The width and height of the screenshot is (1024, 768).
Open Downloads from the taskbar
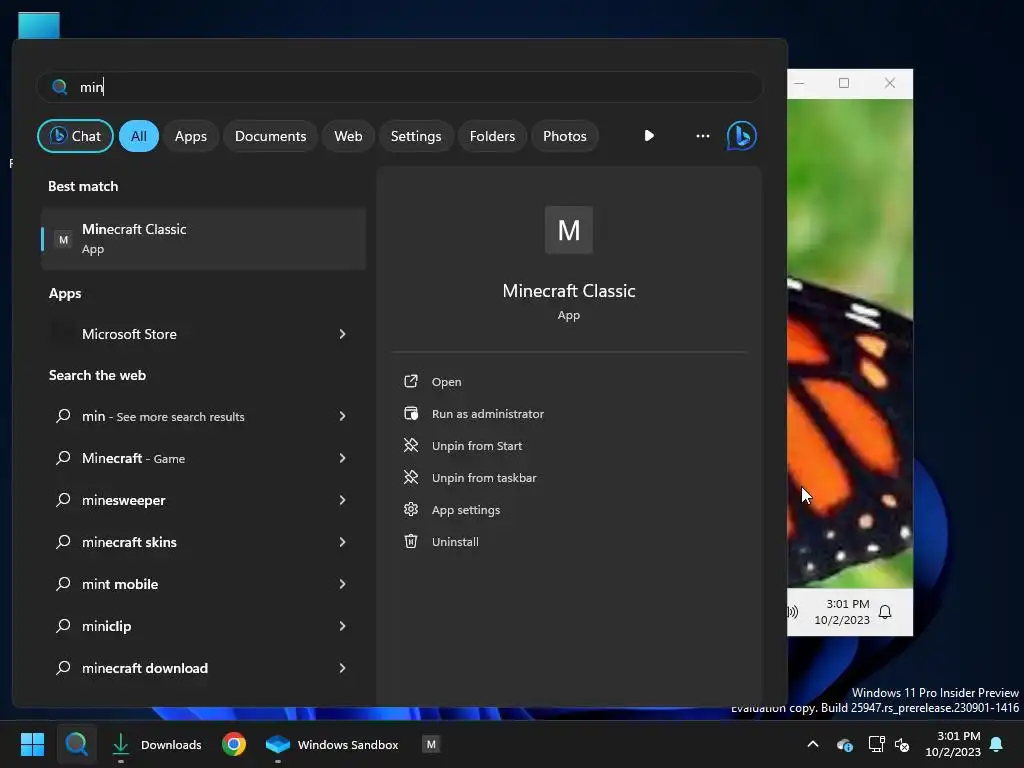157,744
